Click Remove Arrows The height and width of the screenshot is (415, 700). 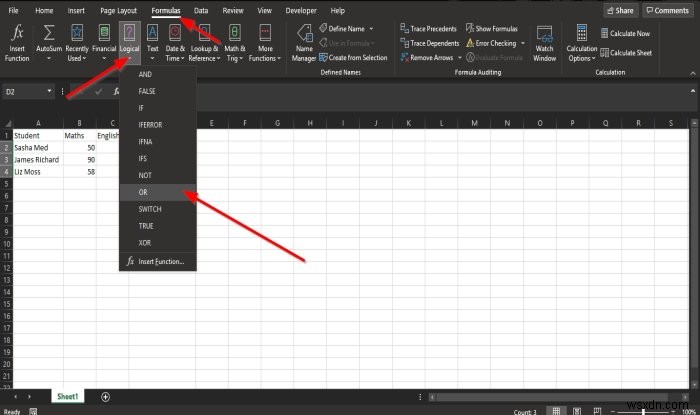tap(427, 58)
